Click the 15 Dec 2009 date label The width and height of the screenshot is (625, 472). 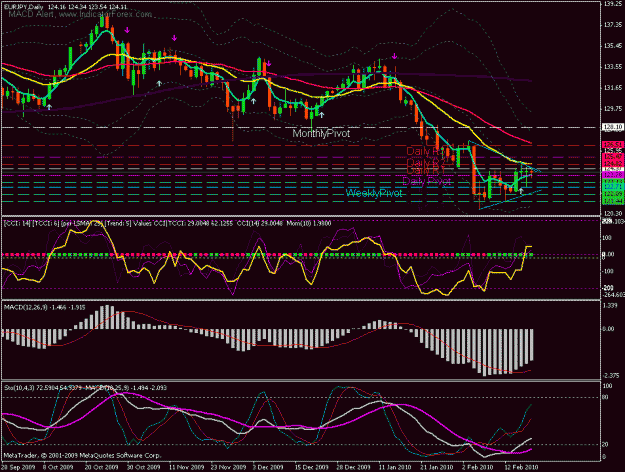312,467
